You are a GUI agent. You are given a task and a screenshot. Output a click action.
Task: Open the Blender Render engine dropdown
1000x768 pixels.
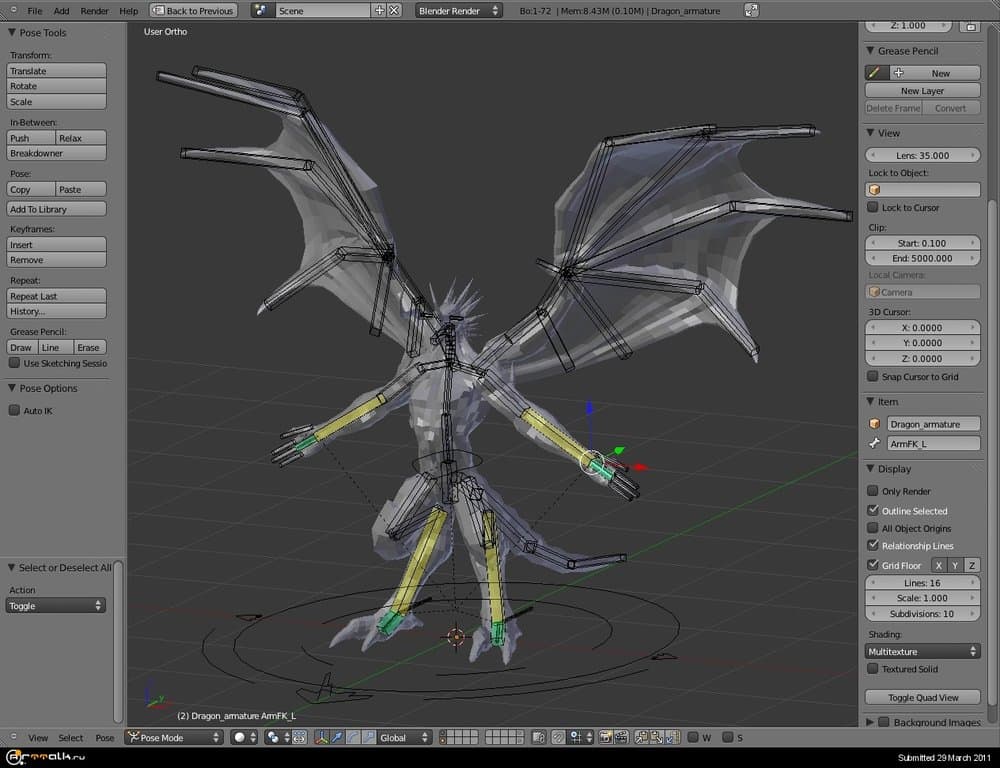(461, 11)
